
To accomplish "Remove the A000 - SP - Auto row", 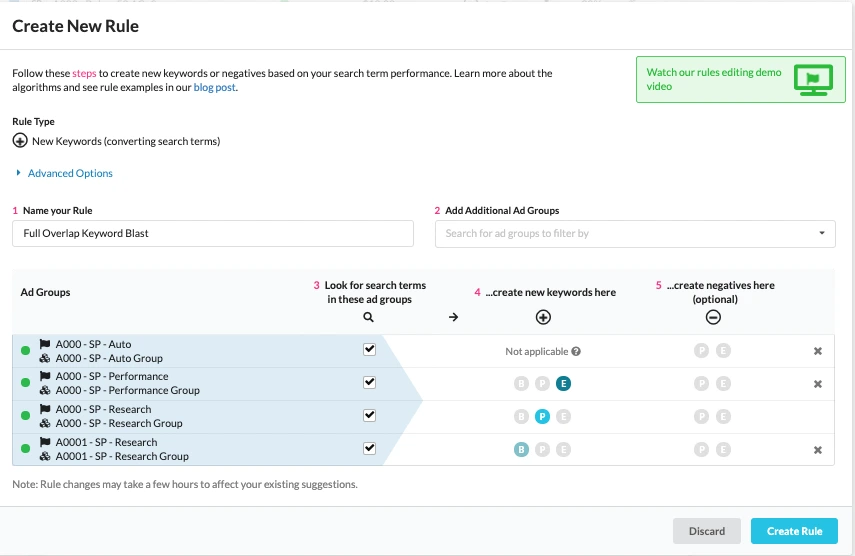I will click(817, 351).
